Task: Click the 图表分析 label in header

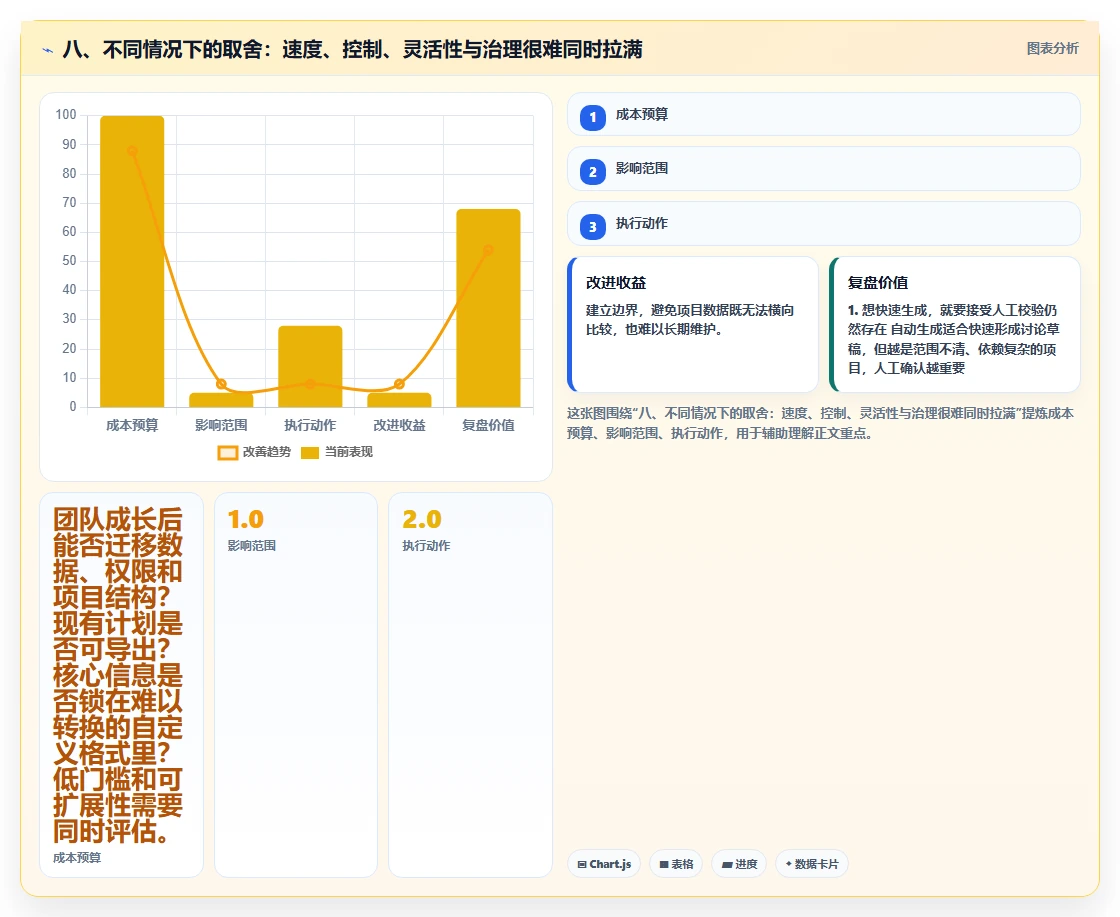Action: (x=1052, y=49)
